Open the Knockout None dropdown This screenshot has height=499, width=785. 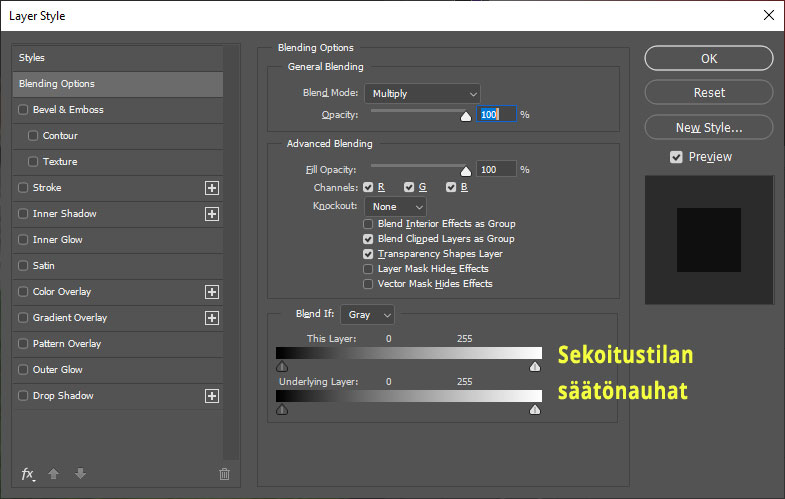pyautogui.click(x=396, y=206)
